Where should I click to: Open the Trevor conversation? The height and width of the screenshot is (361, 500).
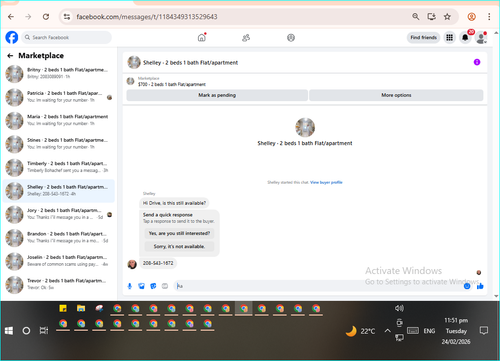coord(59,284)
